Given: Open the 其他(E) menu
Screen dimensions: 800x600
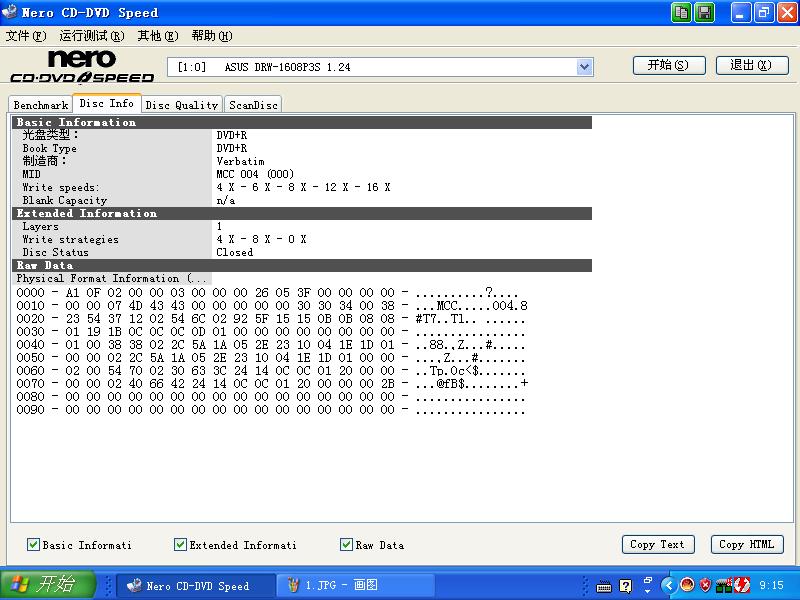Looking at the screenshot, I should pos(158,36).
